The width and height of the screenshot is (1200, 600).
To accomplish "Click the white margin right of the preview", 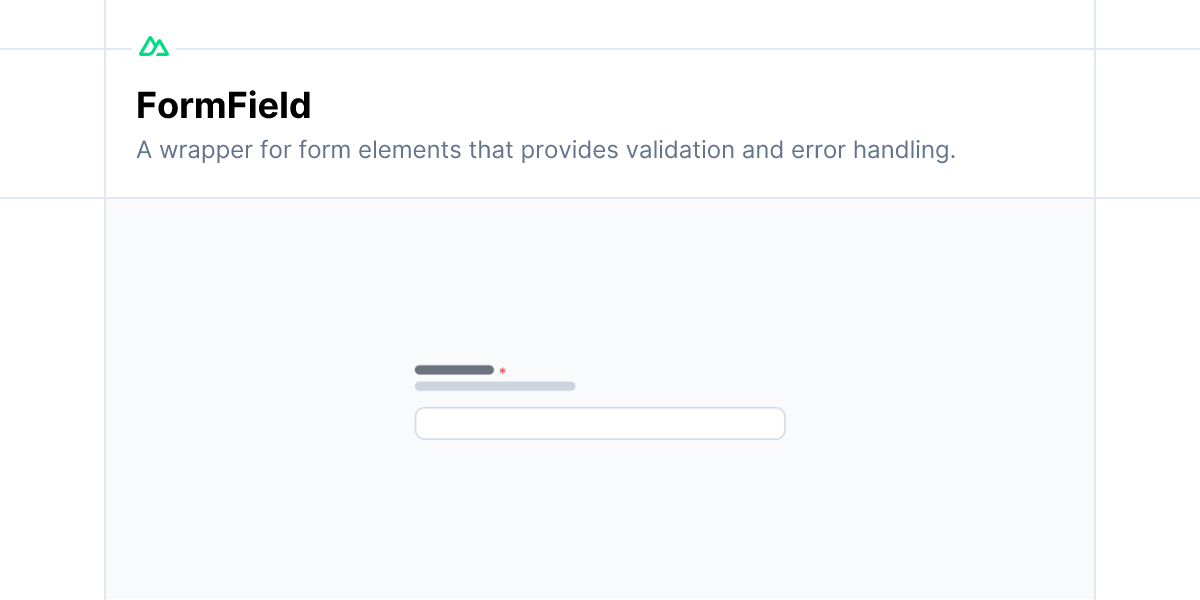I will coord(1148,400).
